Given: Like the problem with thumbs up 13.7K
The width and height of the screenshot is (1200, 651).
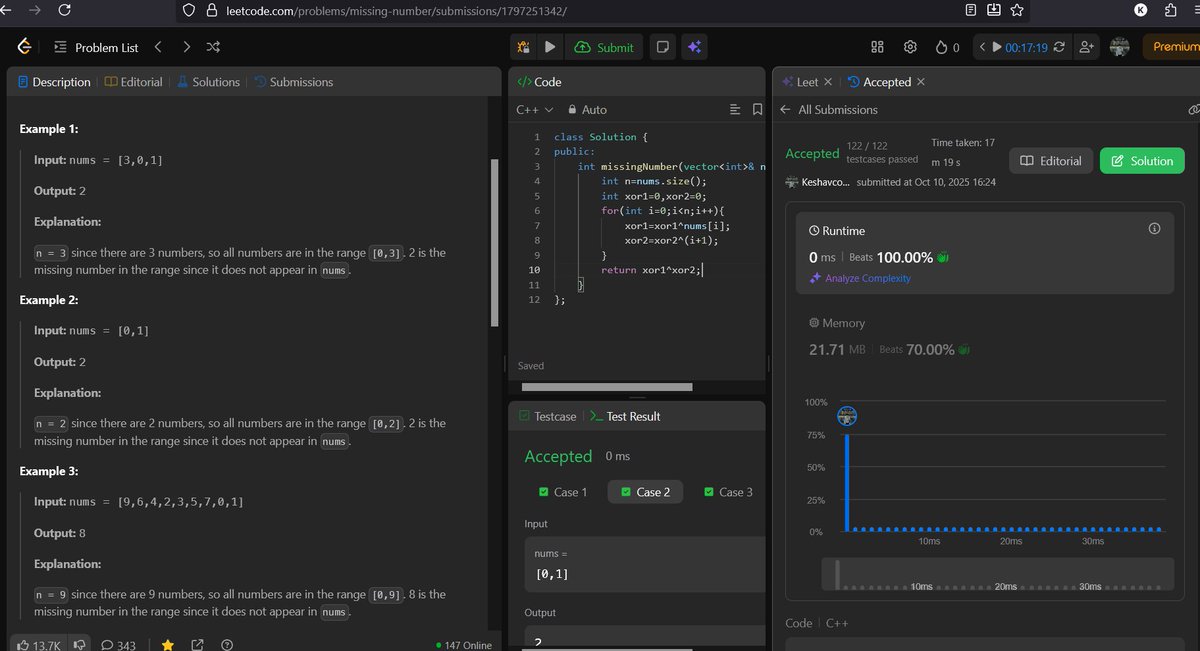Looking at the screenshot, I should click(x=38, y=645).
